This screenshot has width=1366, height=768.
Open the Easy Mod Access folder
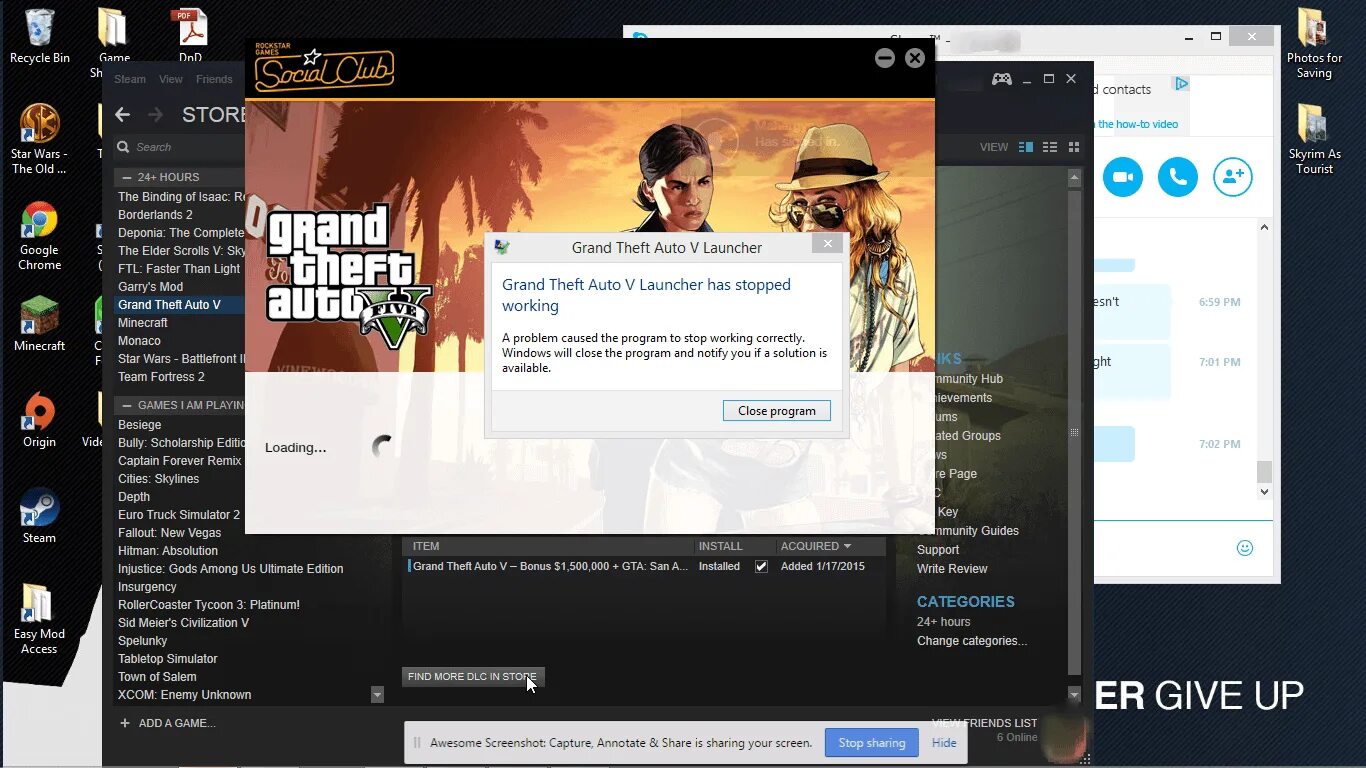[40, 620]
